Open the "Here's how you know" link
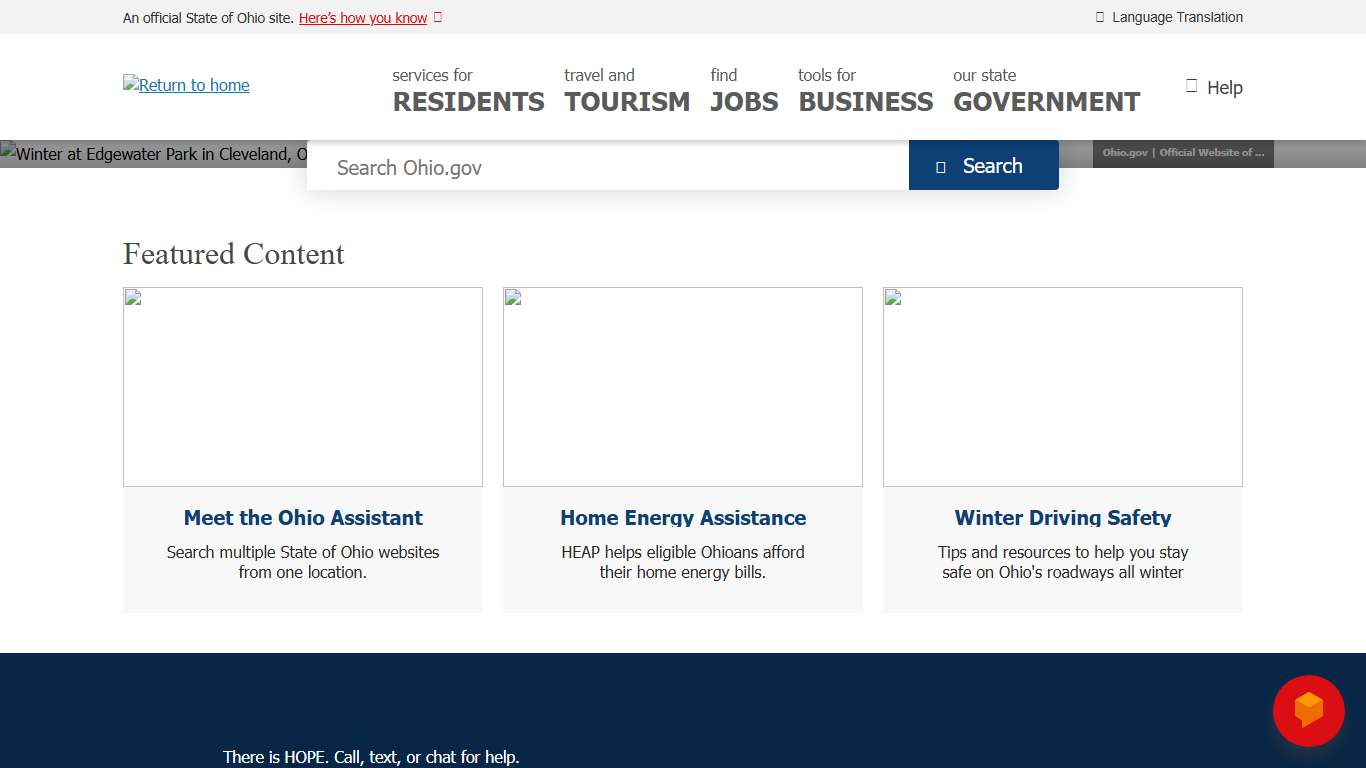 (363, 17)
